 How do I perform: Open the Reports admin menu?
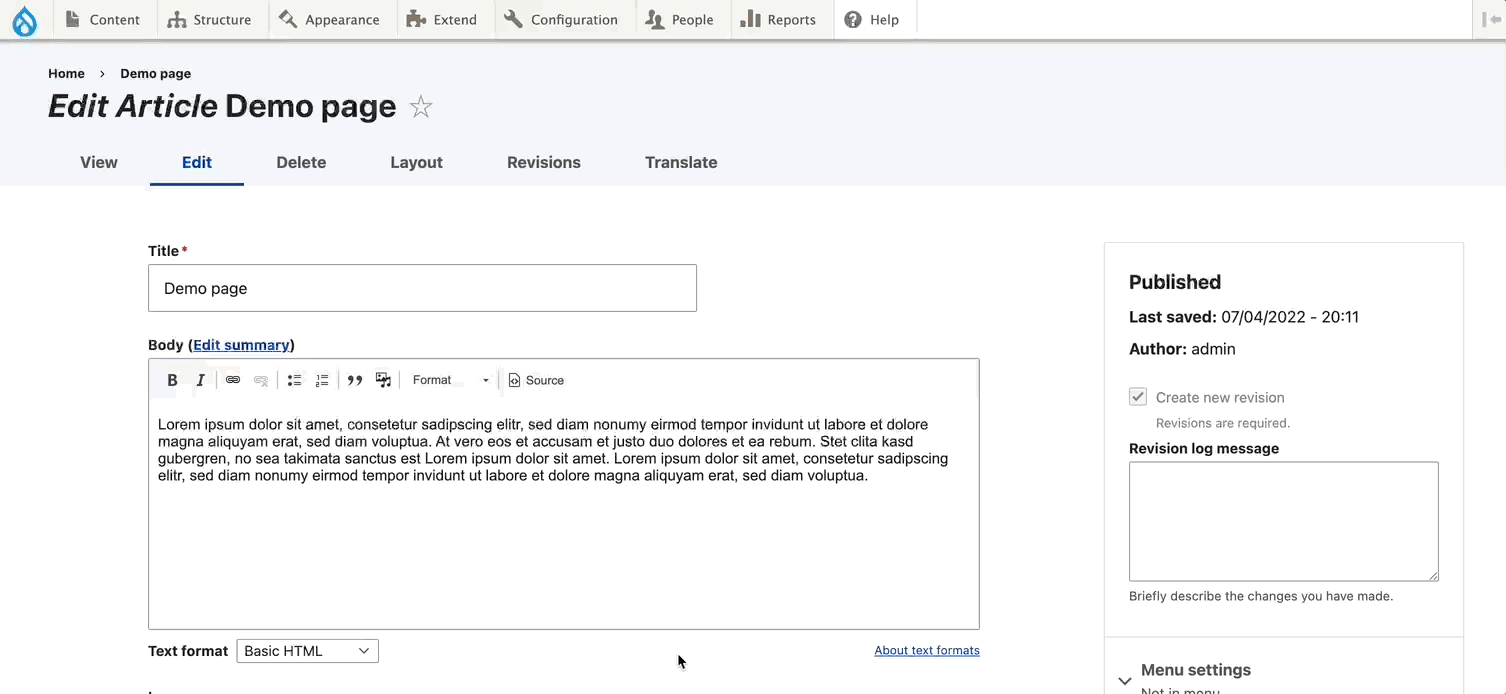780,20
